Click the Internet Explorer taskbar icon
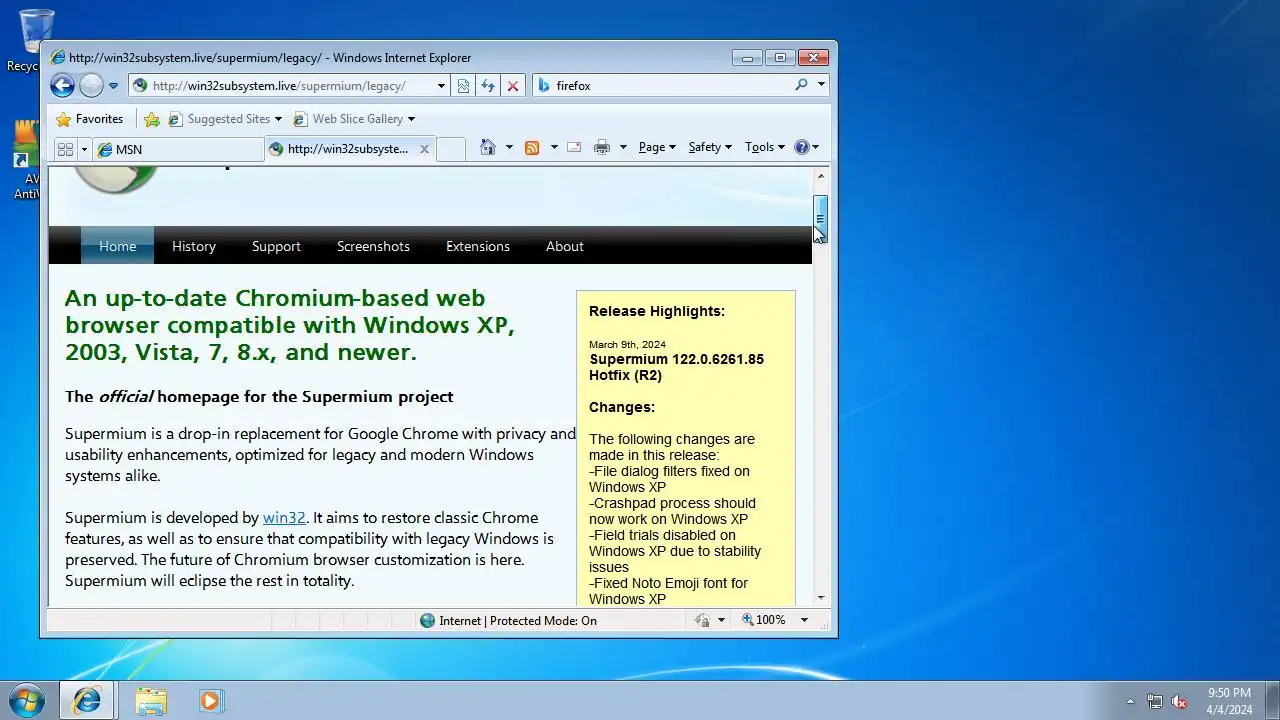 [87, 700]
